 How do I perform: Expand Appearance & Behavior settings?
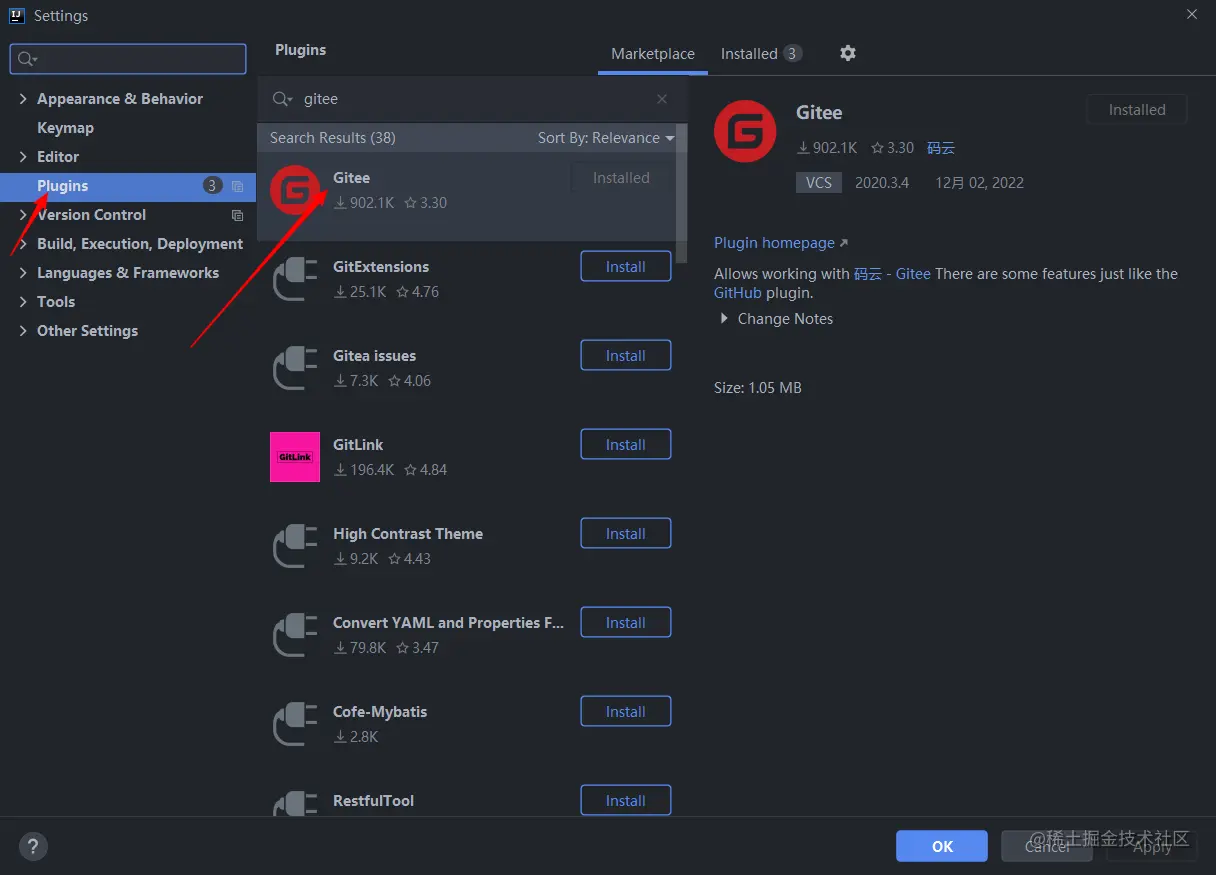point(23,99)
